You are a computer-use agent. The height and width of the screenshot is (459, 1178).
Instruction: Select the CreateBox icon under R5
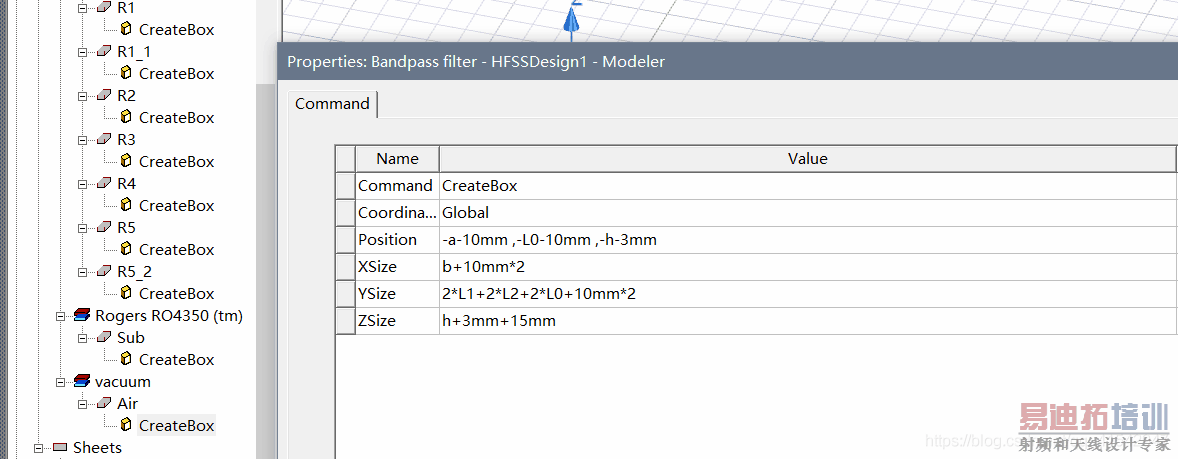click(126, 249)
